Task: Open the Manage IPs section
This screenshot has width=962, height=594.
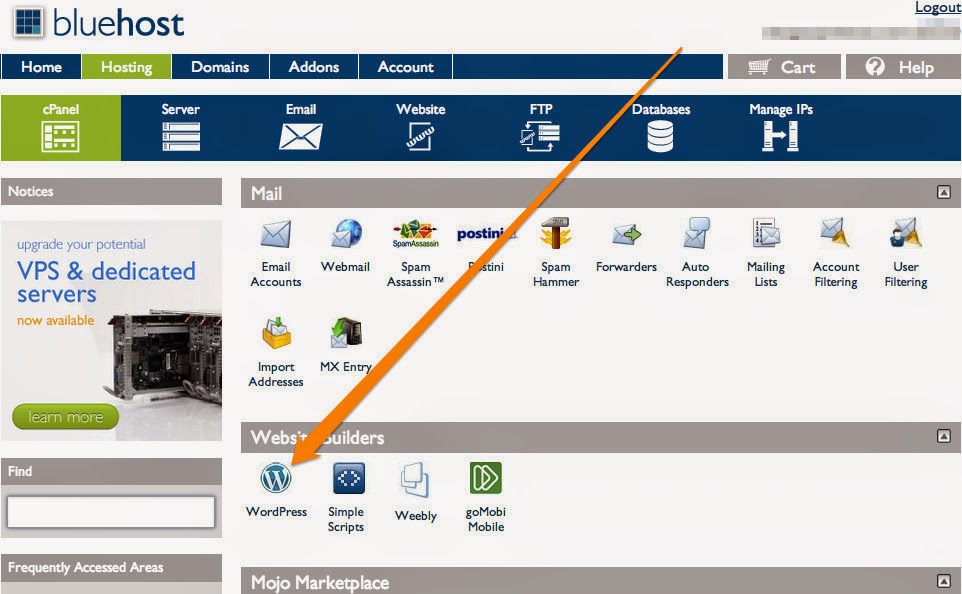Action: 780,128
